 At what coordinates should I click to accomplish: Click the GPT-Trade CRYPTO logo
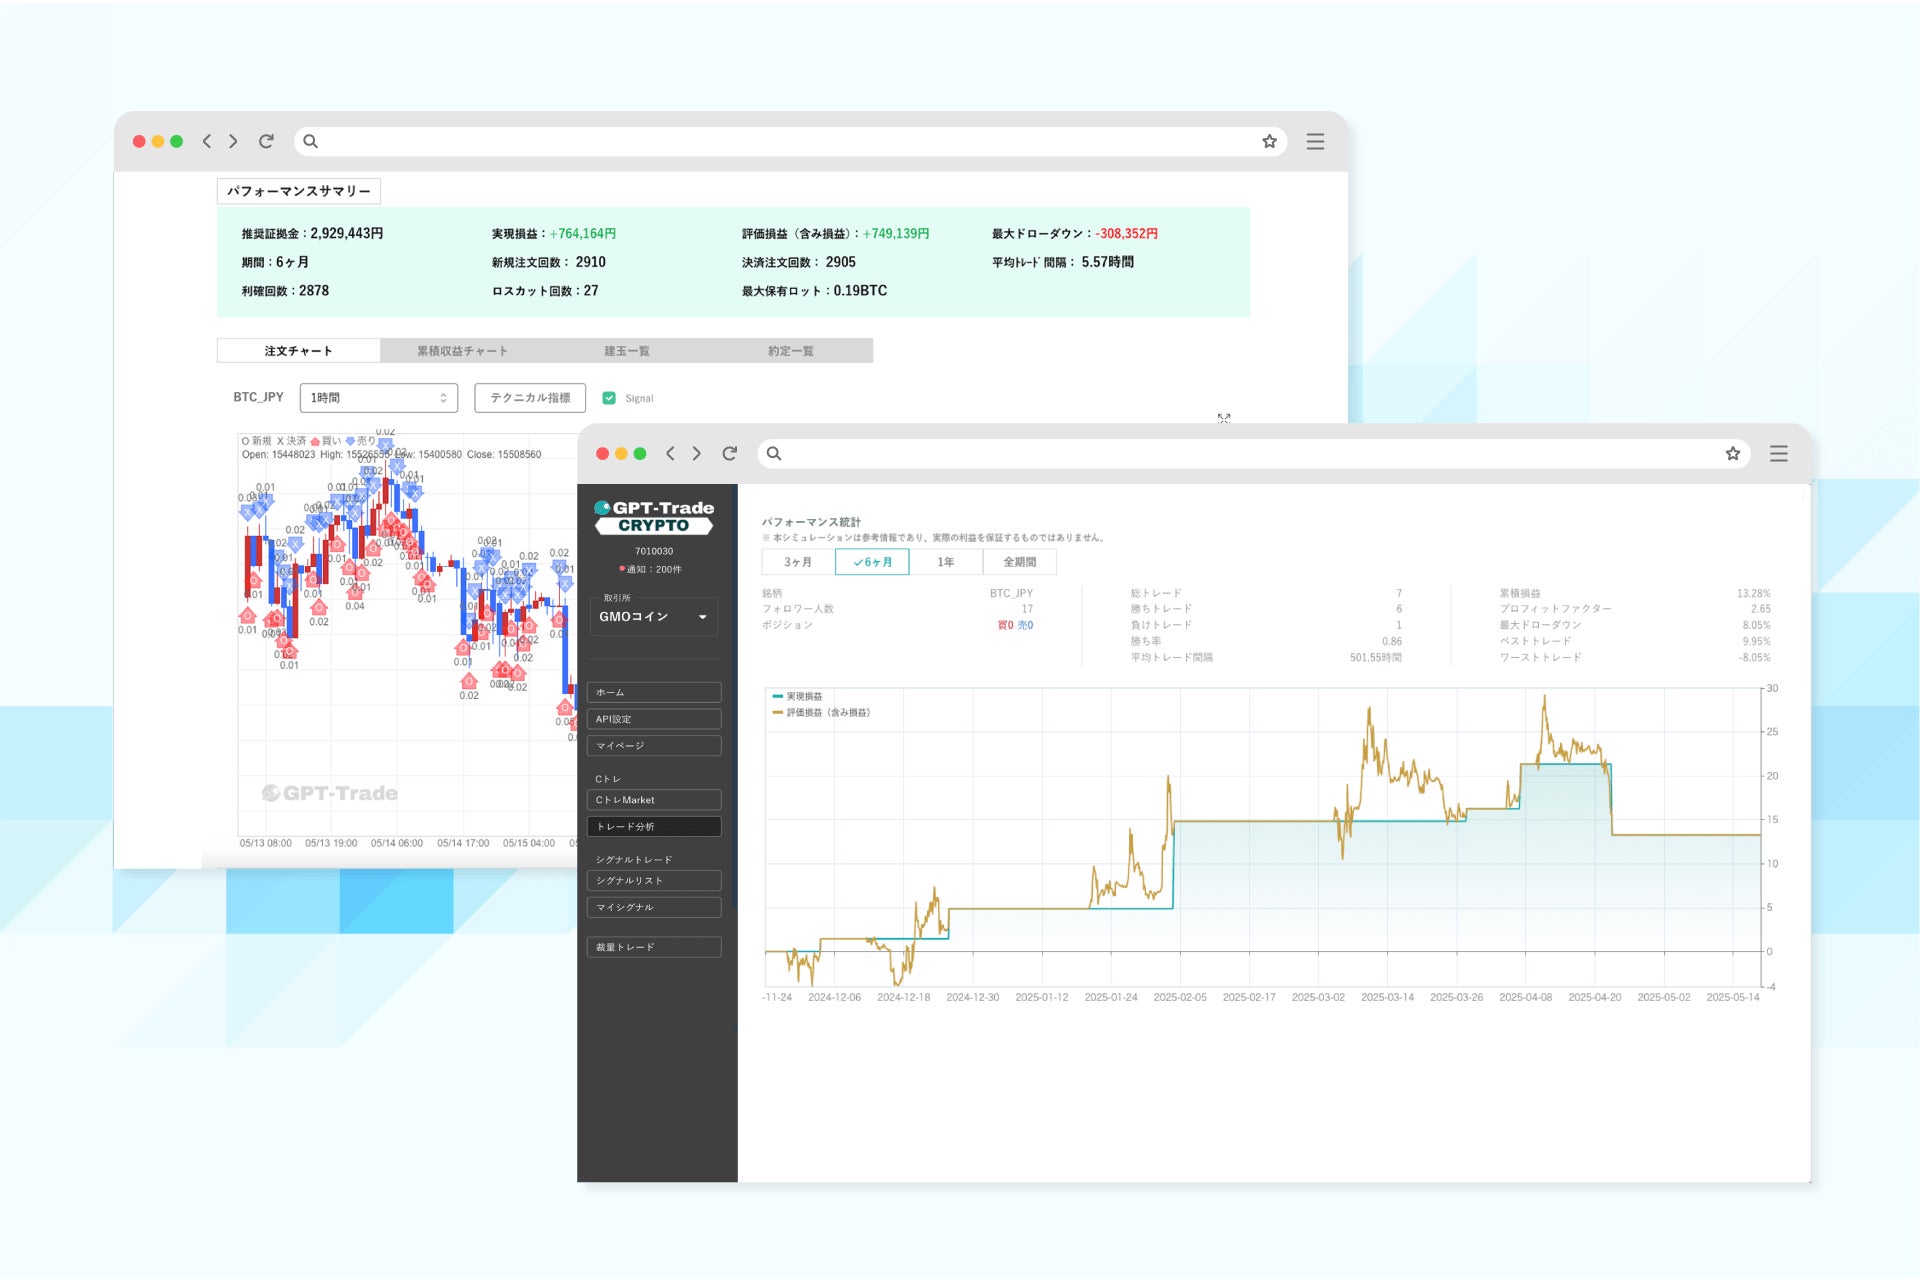(654, 516)
